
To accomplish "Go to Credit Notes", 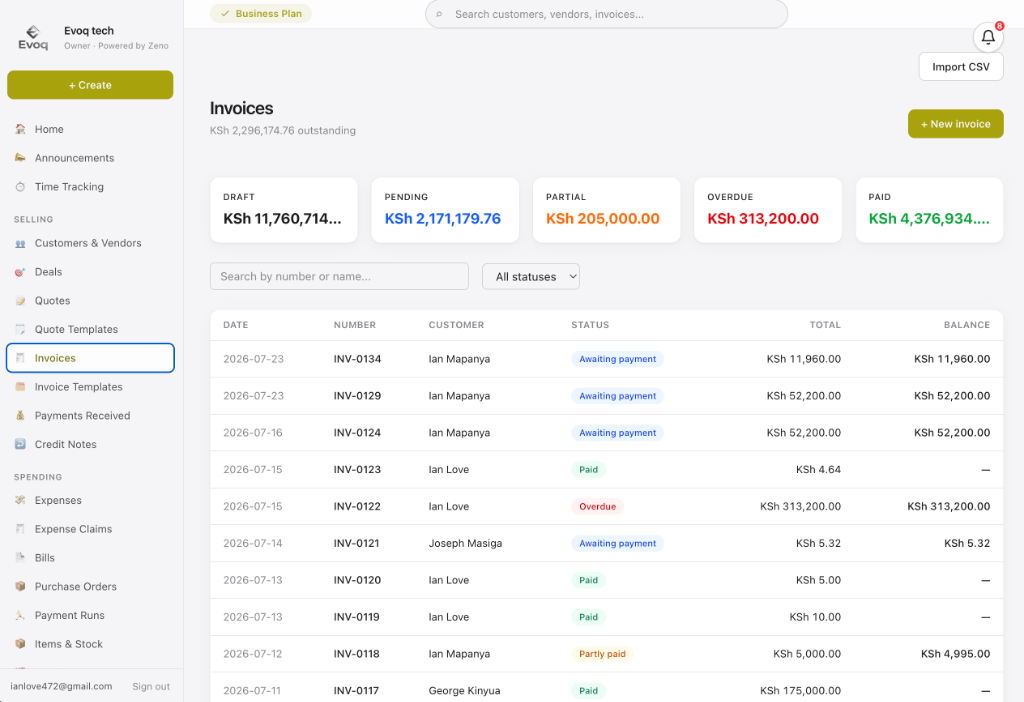I will tap(90, 444).
